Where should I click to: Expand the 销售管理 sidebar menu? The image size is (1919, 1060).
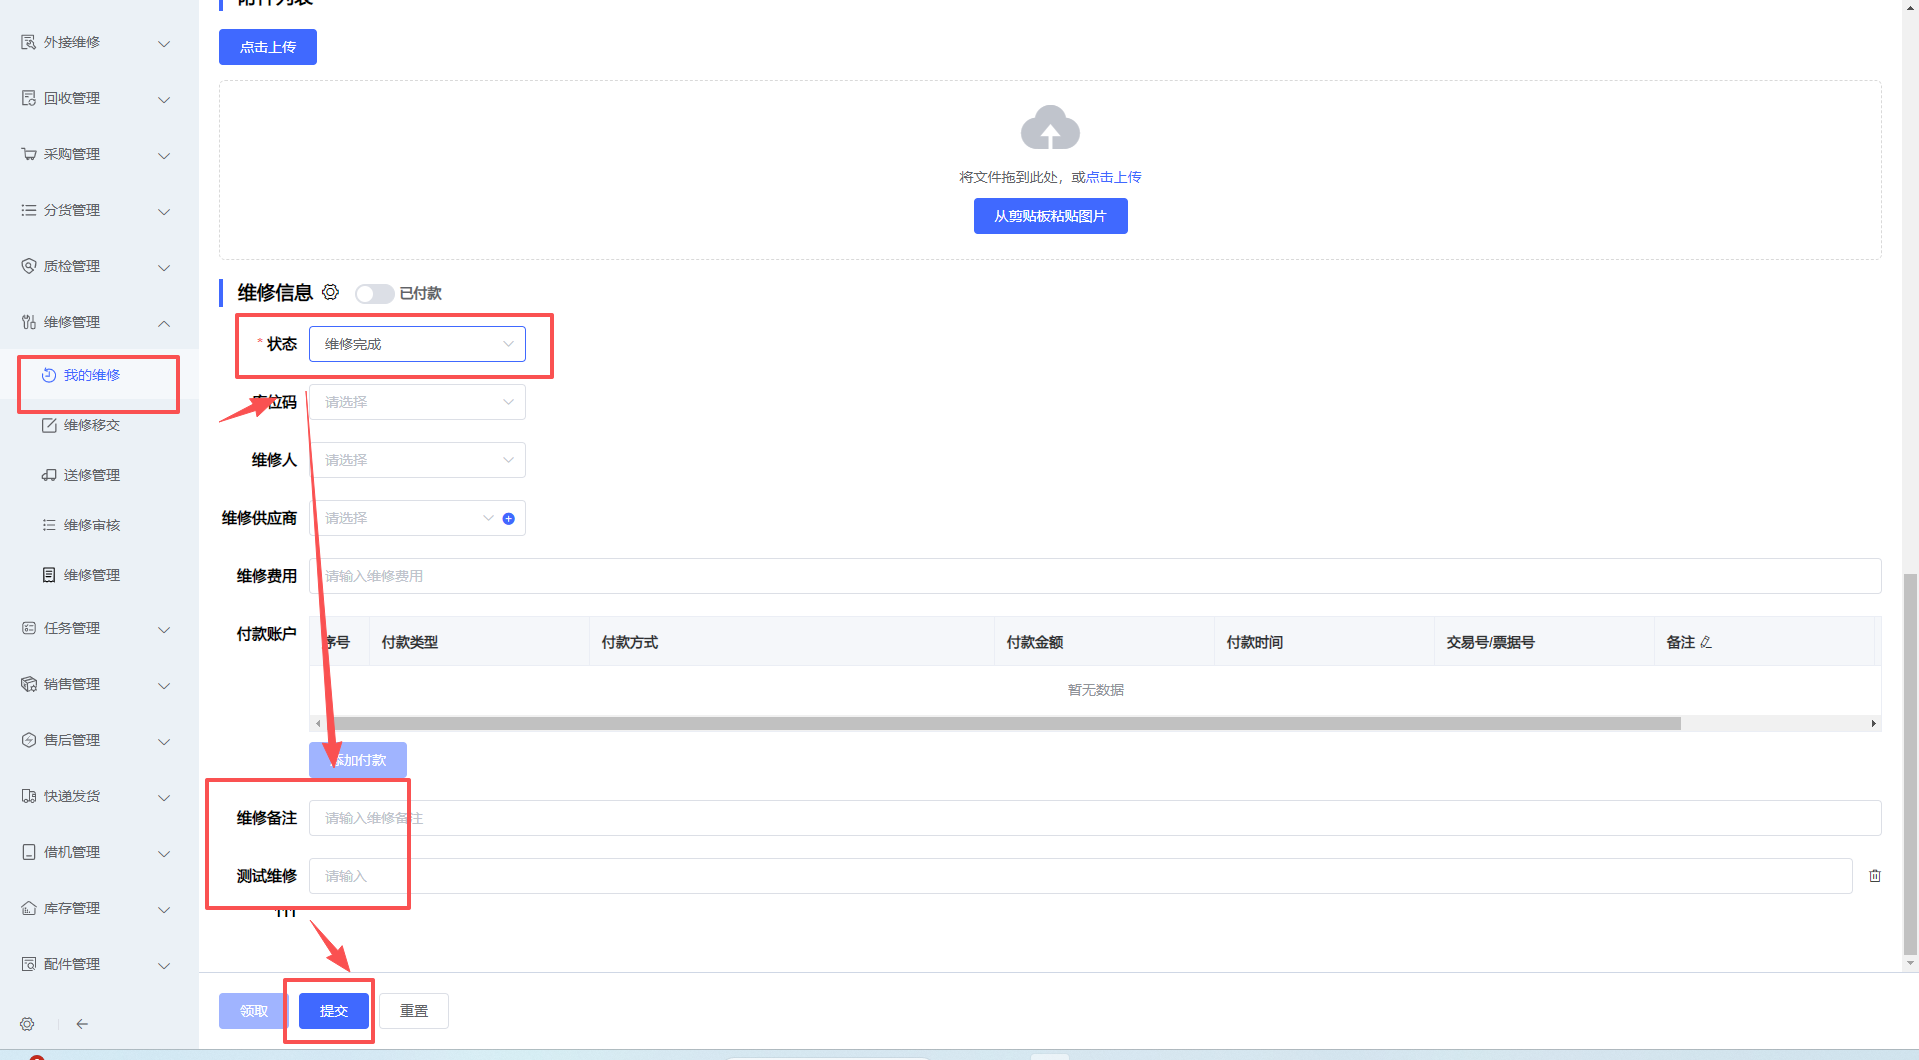tap(96, 684)
